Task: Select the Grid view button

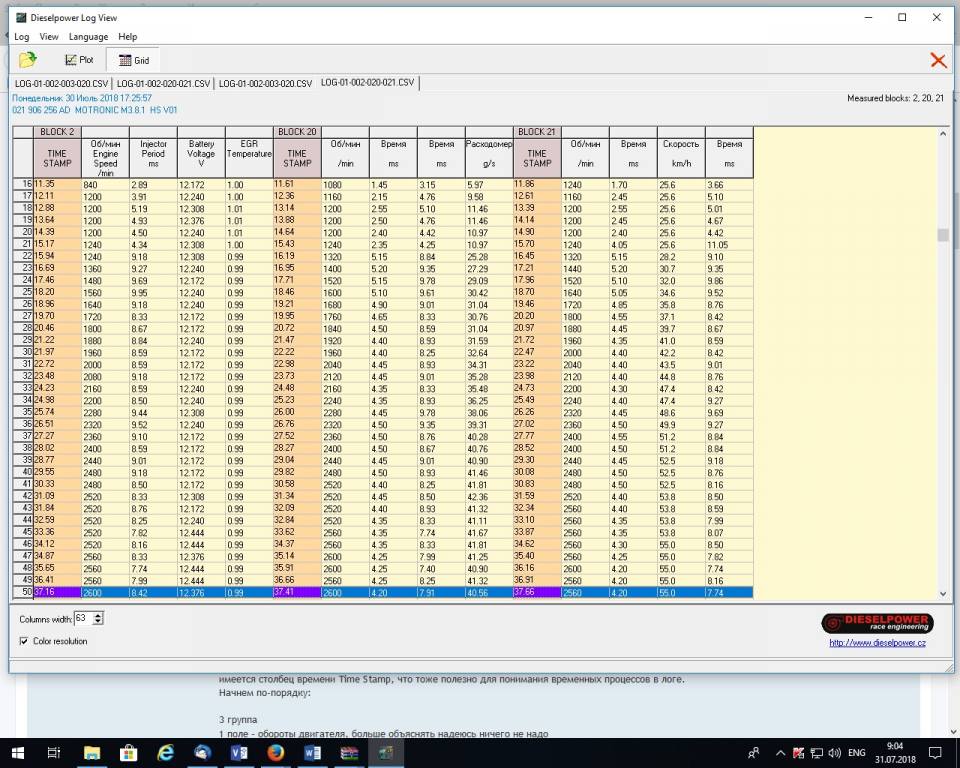Action: click(x=133, y=60)
